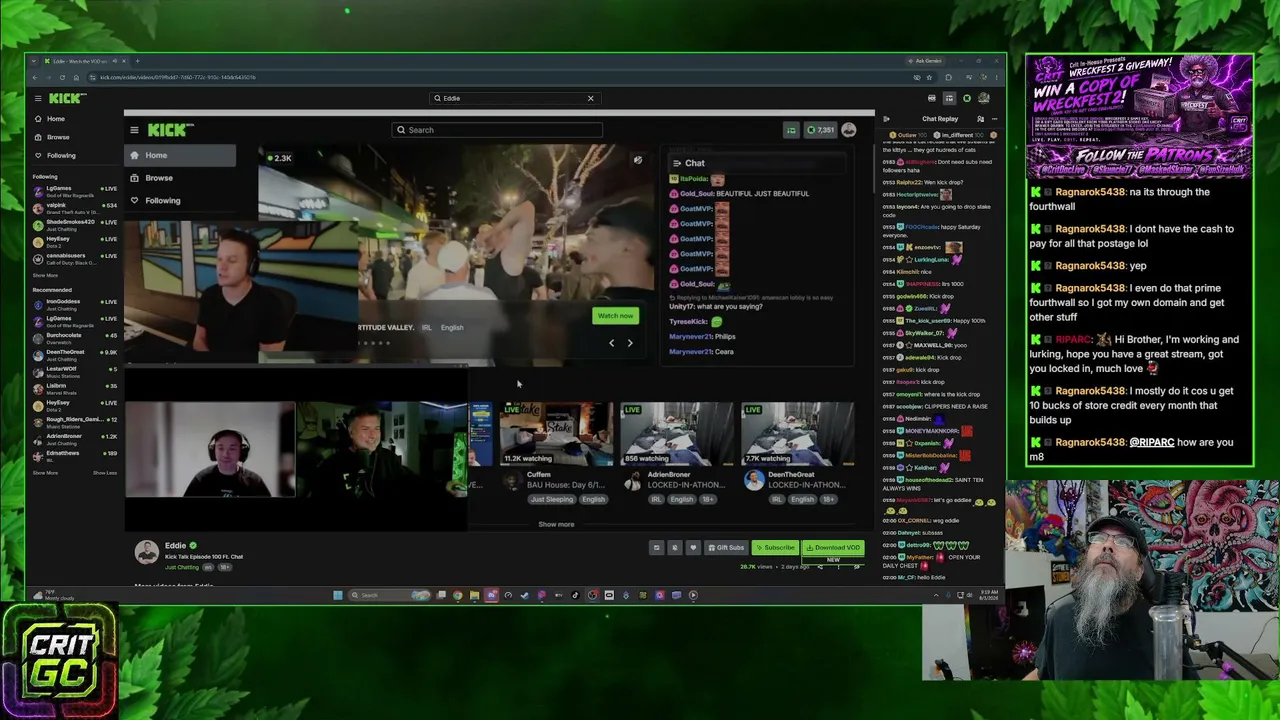Select cannabisusers in the Following list

tap(75, 258)
